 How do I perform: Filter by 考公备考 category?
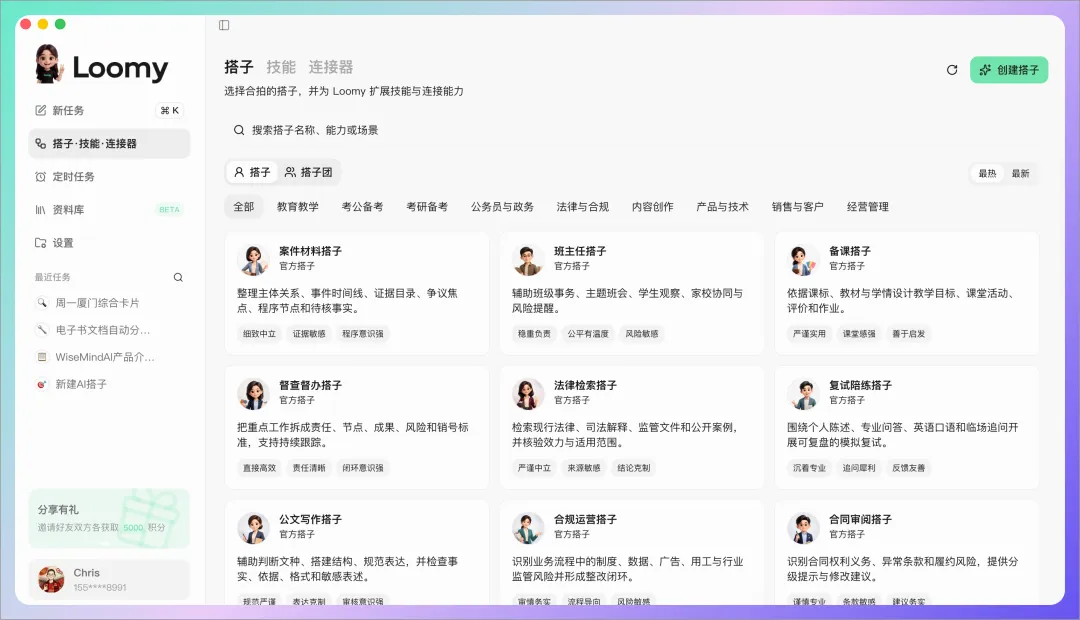tap(362, 207)
